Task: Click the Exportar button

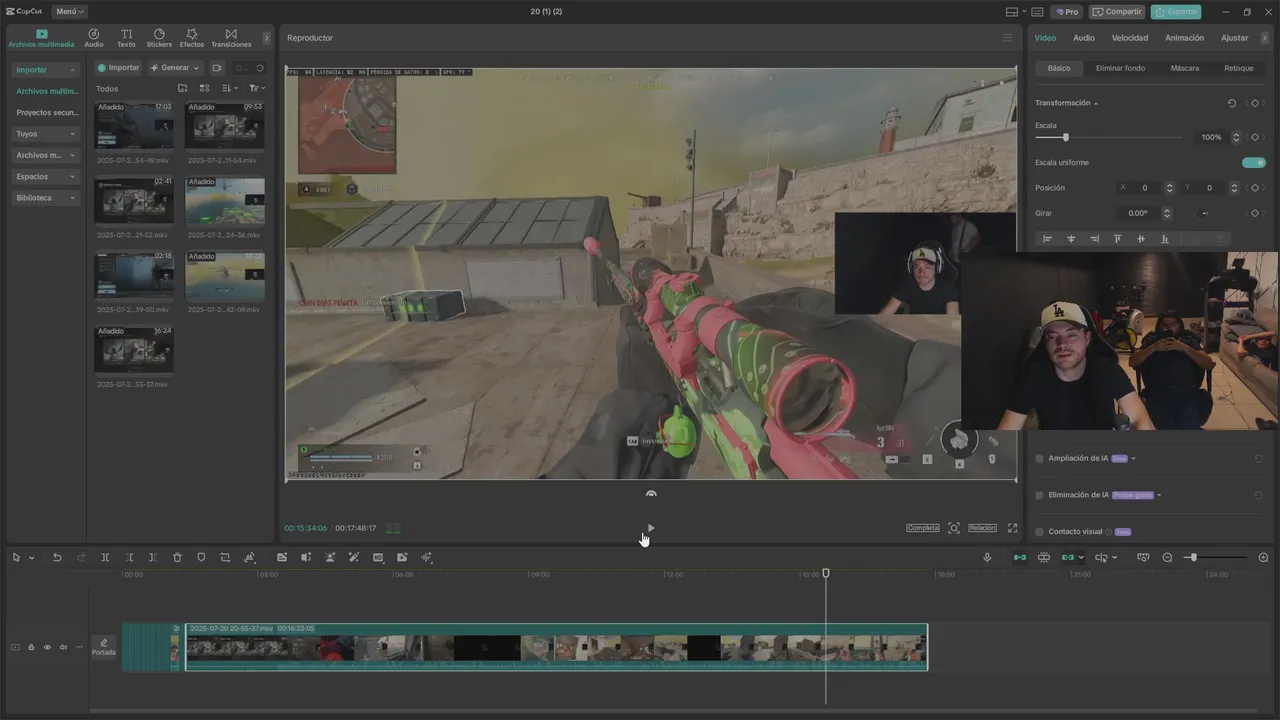Action: [1176, 12]
